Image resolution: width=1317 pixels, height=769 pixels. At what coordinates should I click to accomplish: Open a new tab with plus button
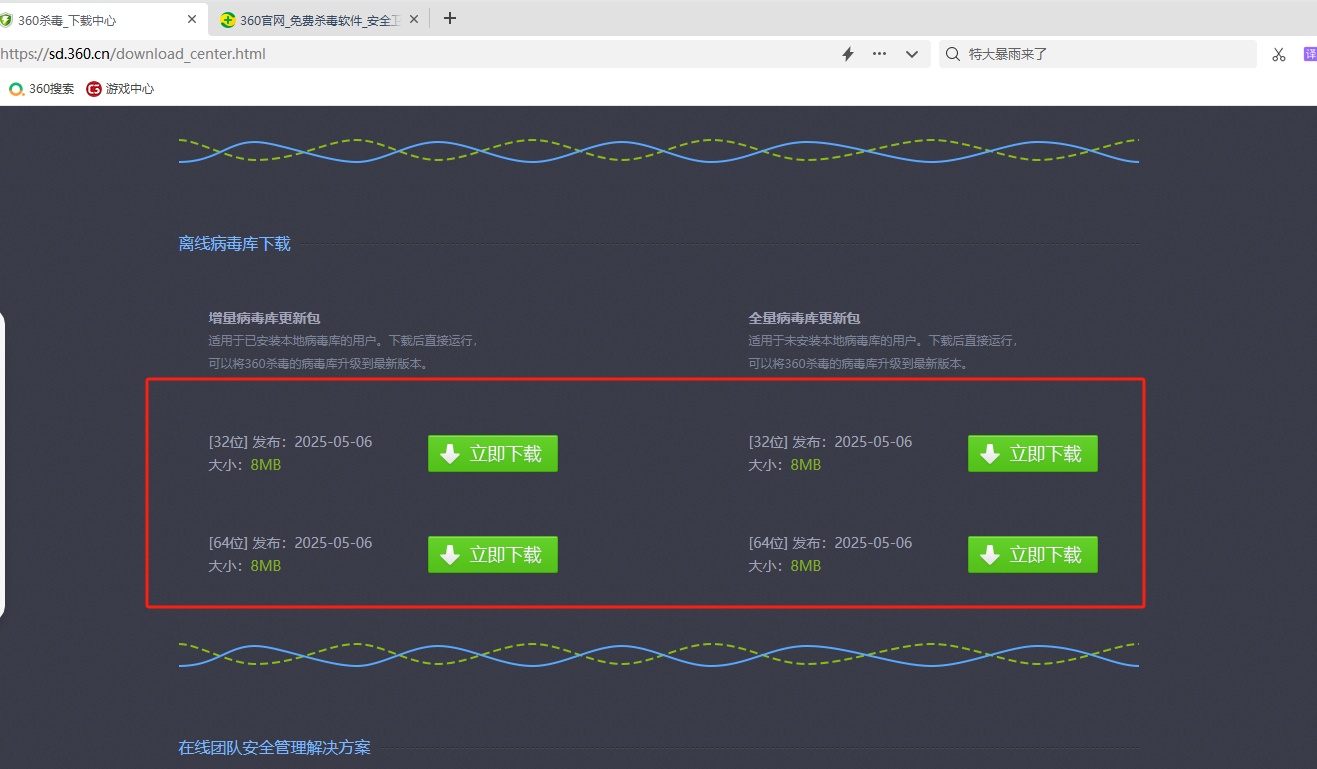(450, 18)
